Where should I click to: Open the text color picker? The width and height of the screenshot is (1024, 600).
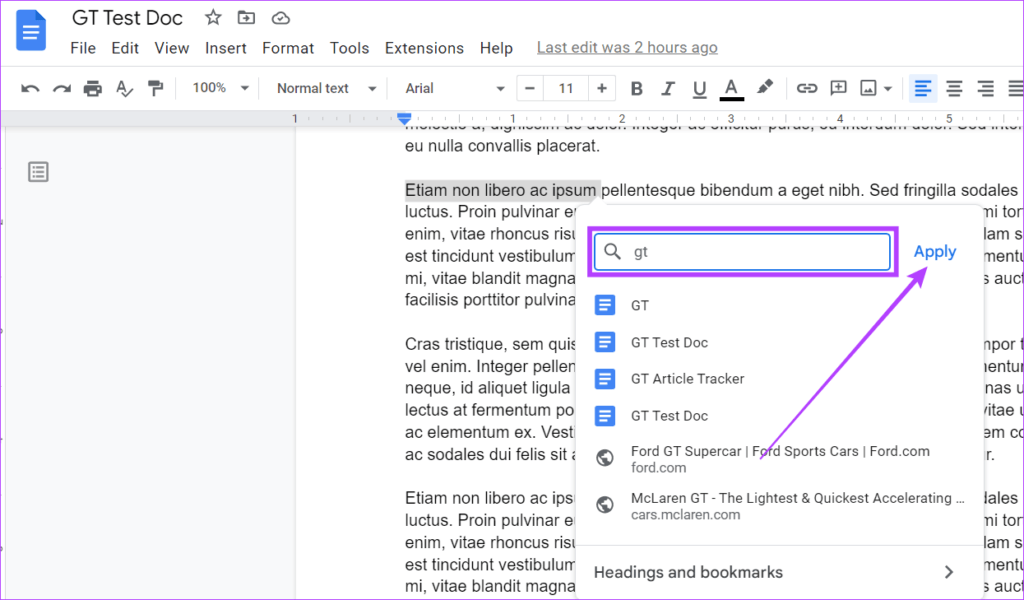[732, 89]
